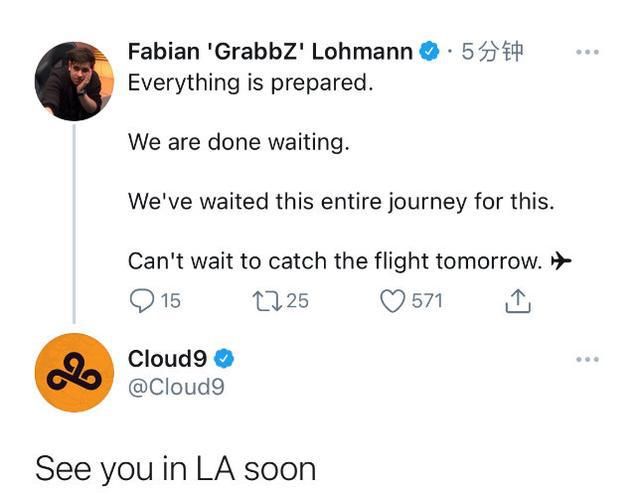Tap the share icon under GrabbZ's tweet
The width and height of the screenshot is (640, 494).
(518, 301)
